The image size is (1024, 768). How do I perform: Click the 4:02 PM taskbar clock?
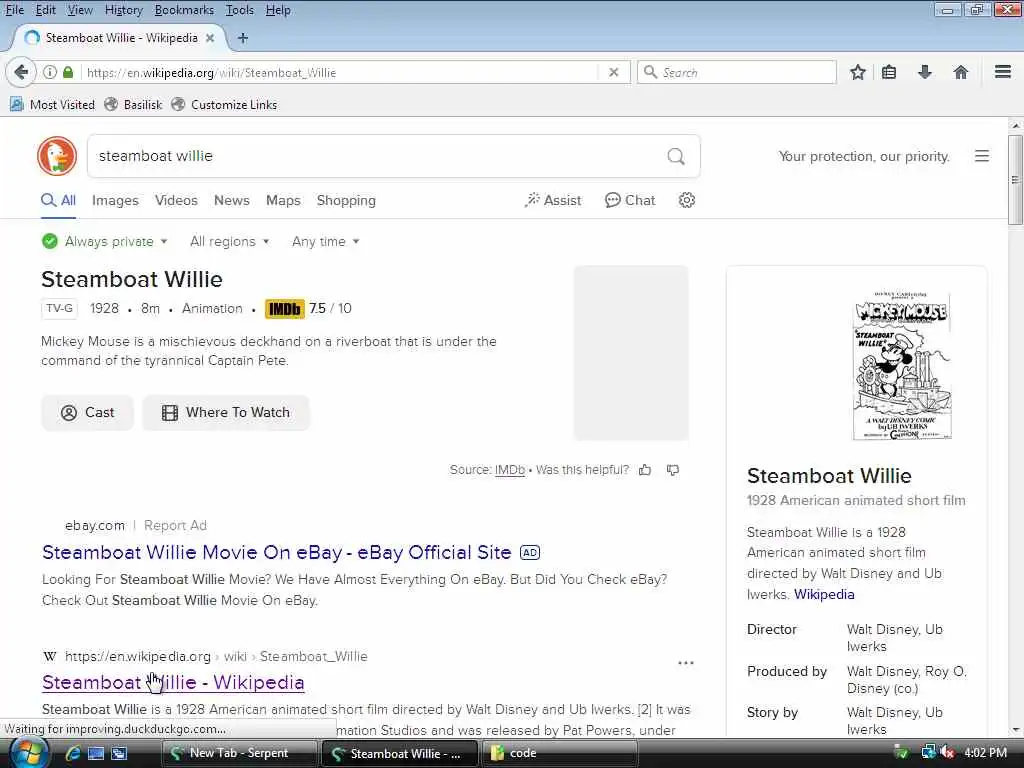tap(985, 753)
